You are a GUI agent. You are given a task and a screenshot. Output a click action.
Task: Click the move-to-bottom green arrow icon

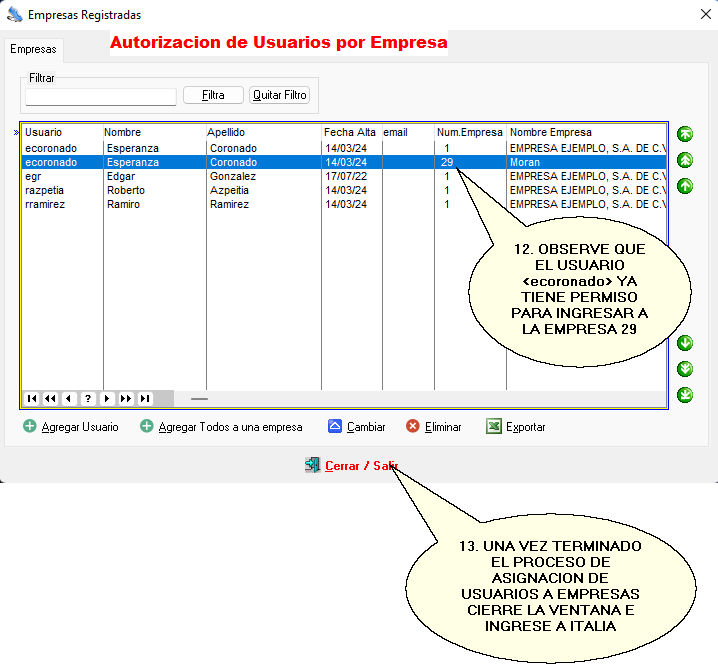click(685, 395)
